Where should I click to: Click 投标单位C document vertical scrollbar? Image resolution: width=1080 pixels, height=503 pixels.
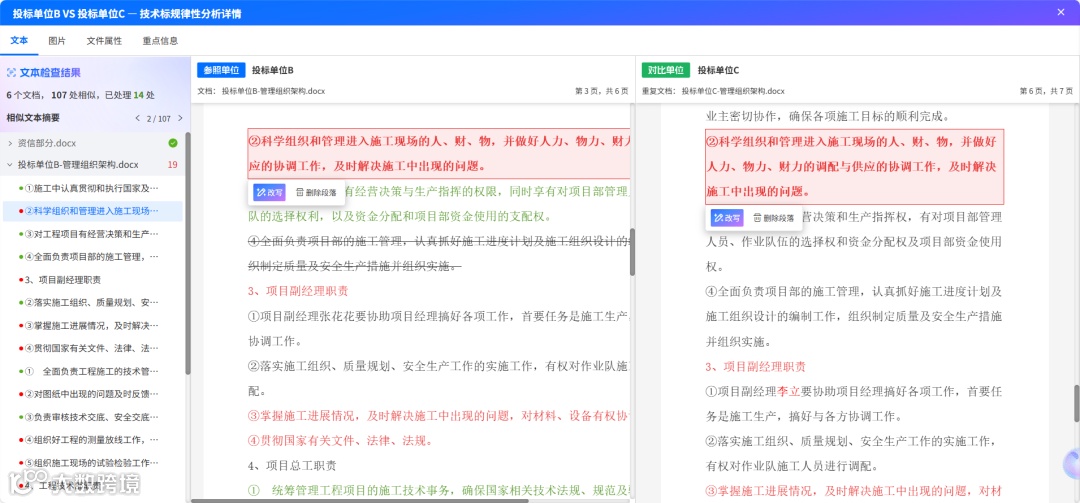[1076, 405]
